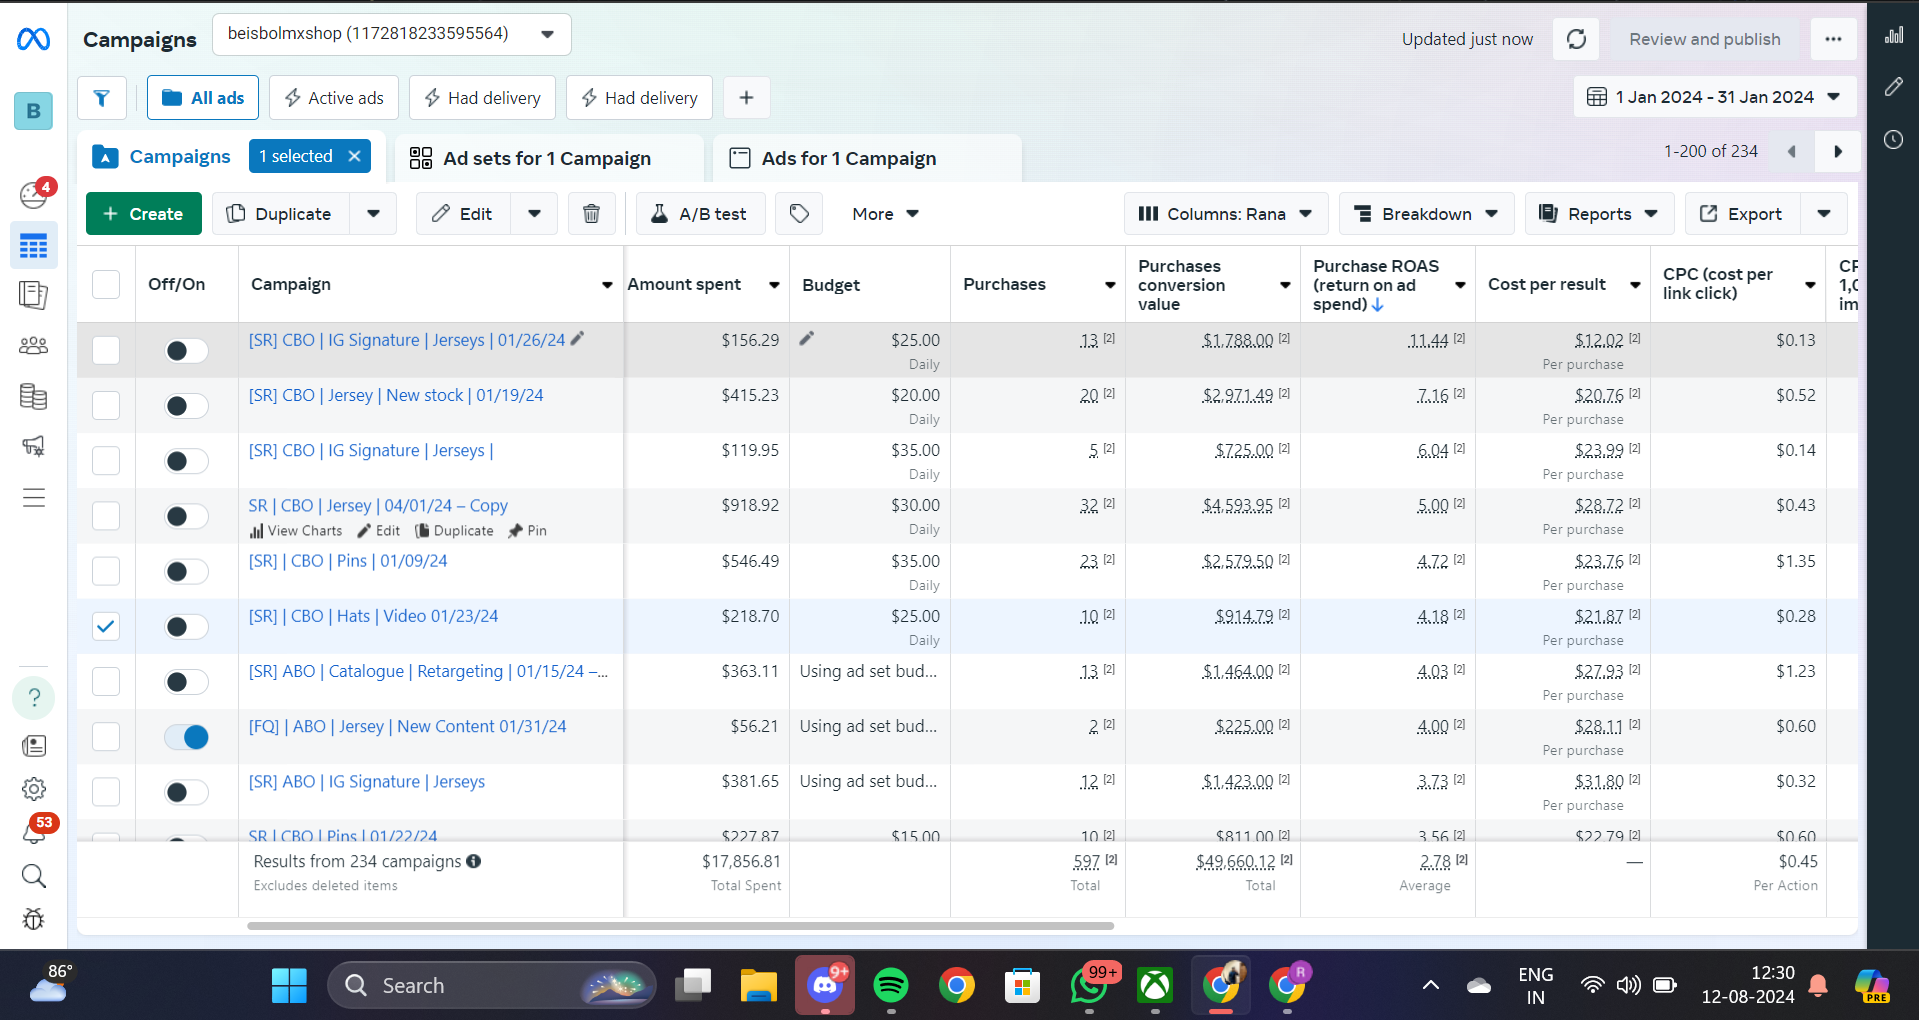Image resolution: width=1919 pixels, height=1020 pixels.
Task: Check the IG Signature Jerseys 01/26/24 row
Action: [106, 350]
